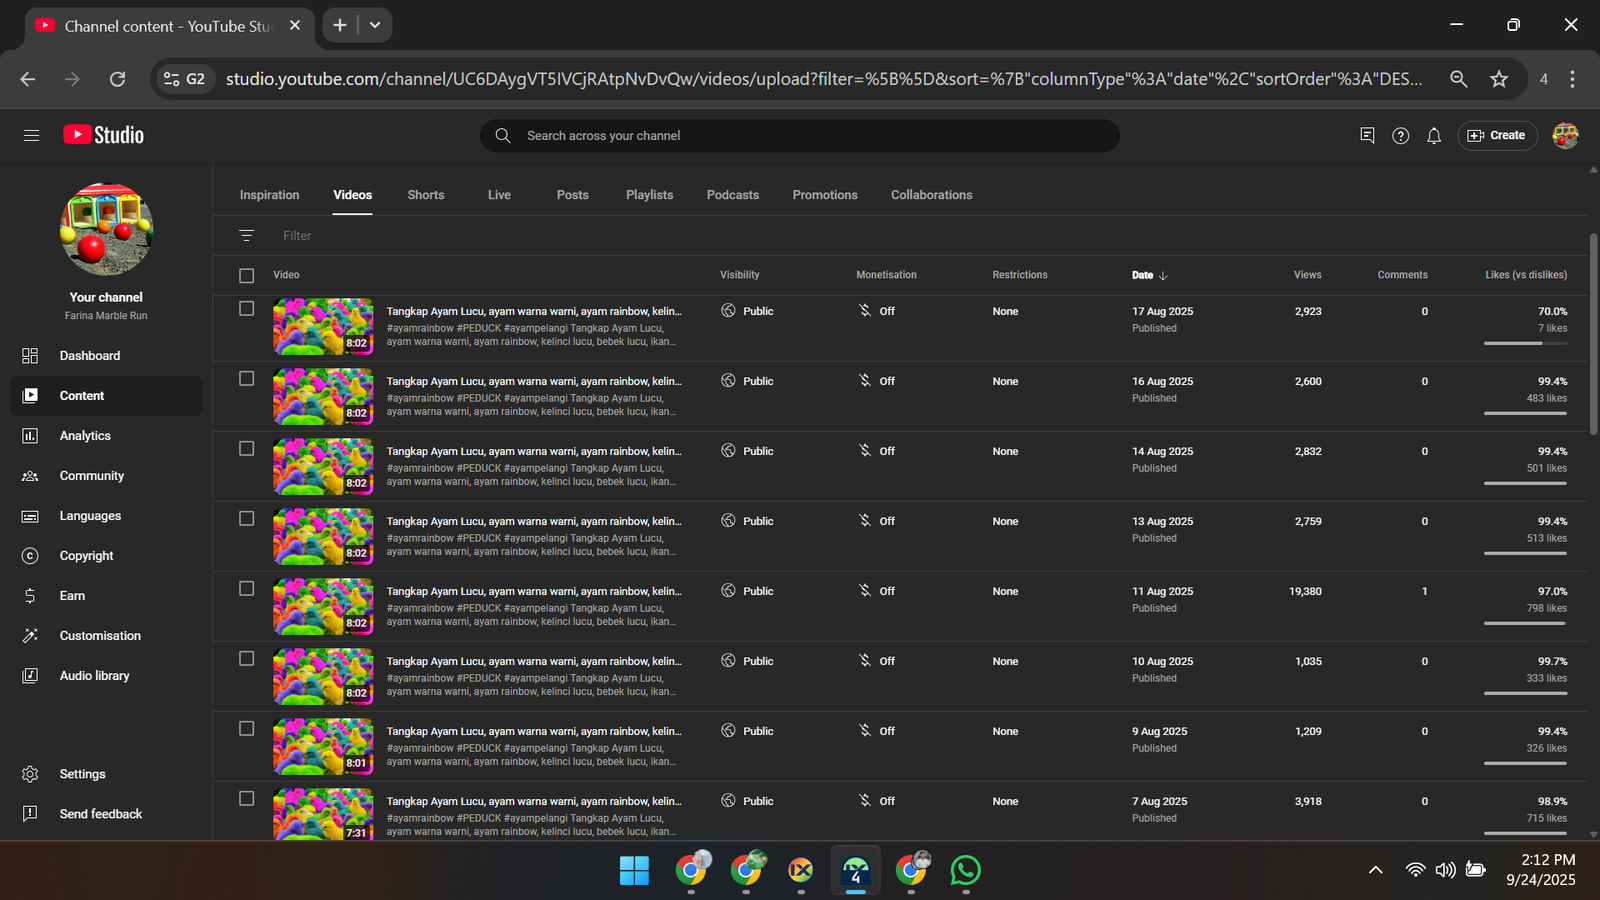
Task: Select checkbox for the 17 Aug 2025 video
Action: pos(246,309)
